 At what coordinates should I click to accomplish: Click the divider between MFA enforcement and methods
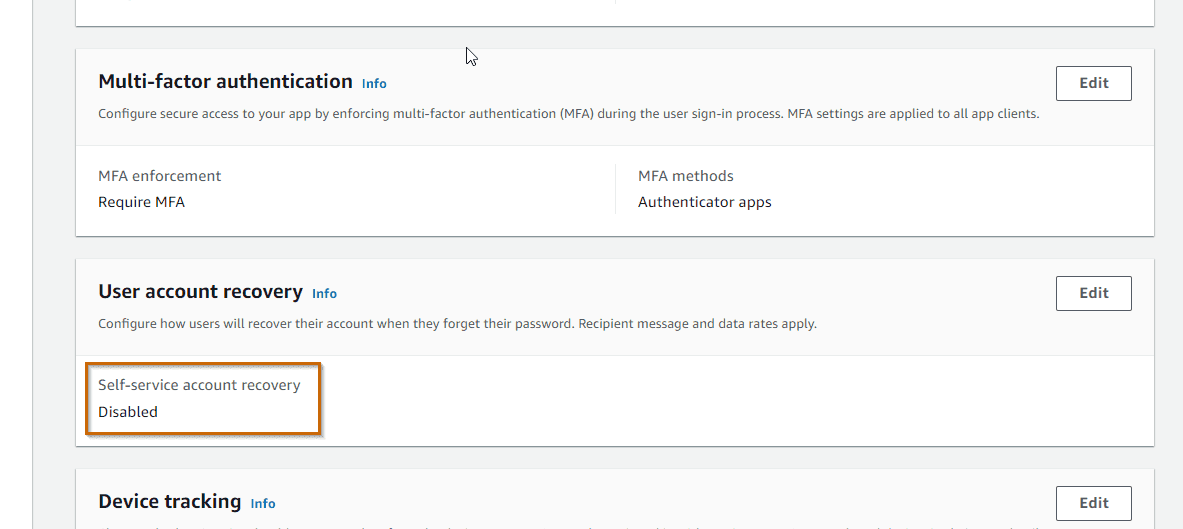[x=615, y=189]
